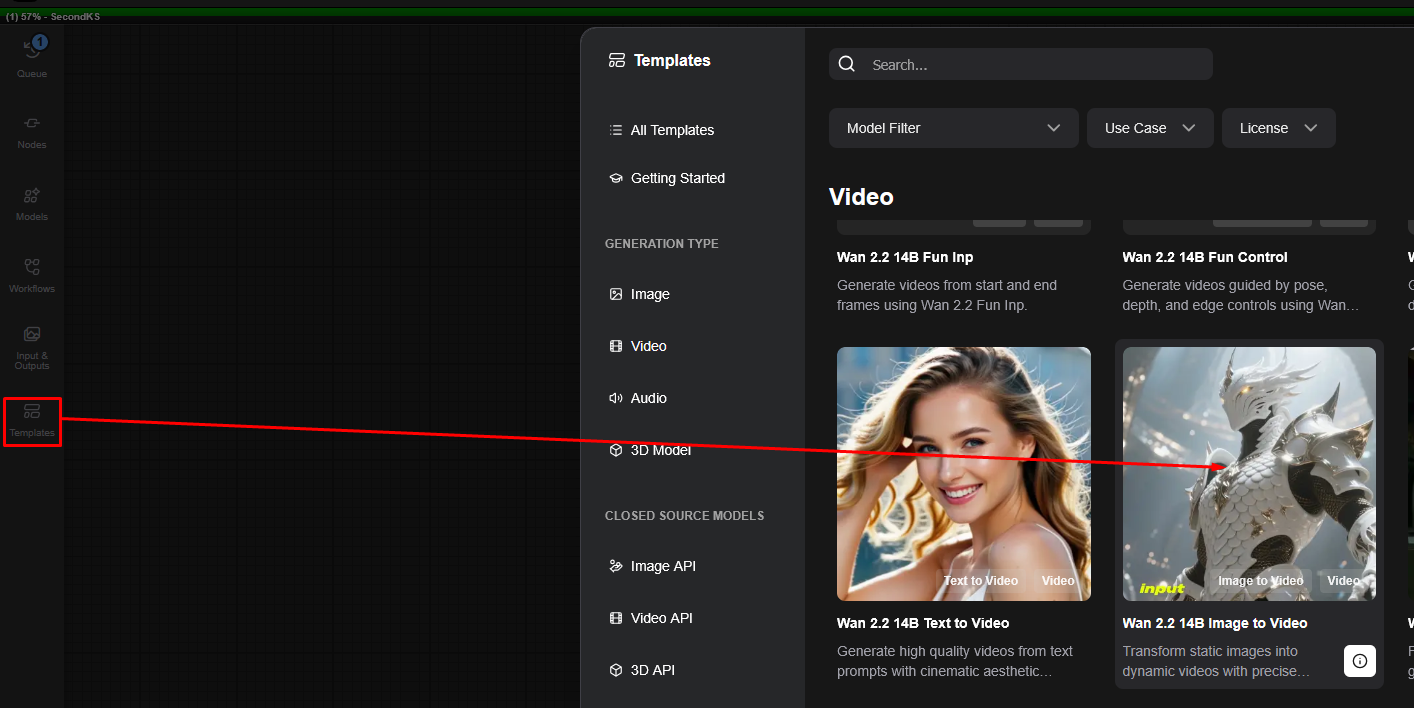The height and width of the screenshot is (708, 1414).
Task: Click the template search field
Action: point(1020,64)
